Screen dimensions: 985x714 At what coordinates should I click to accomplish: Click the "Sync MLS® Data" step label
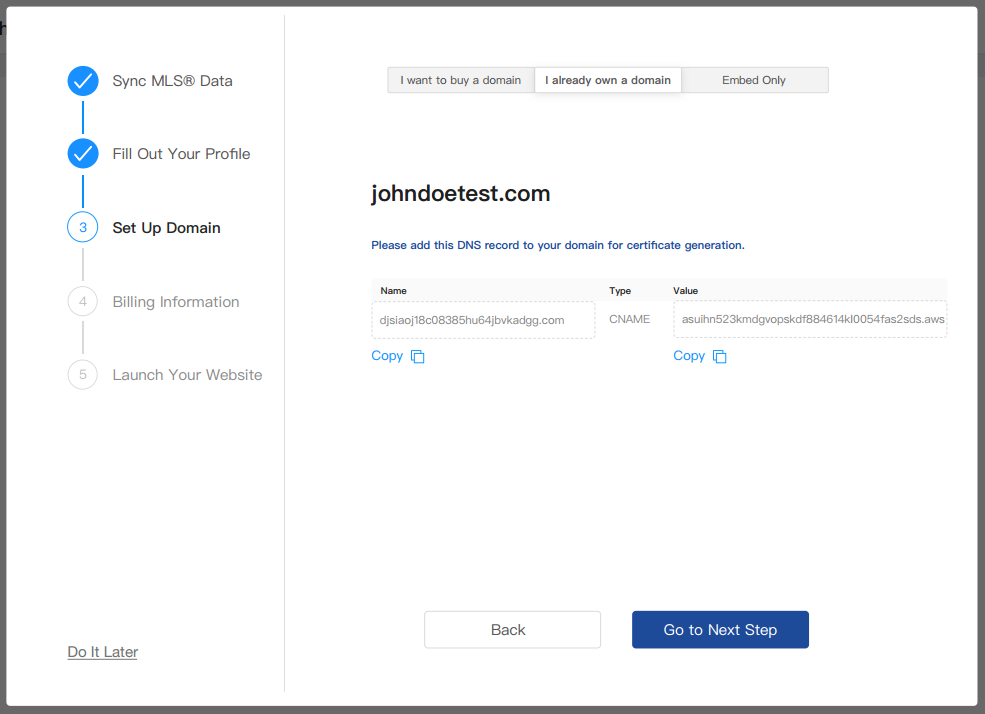172,81
